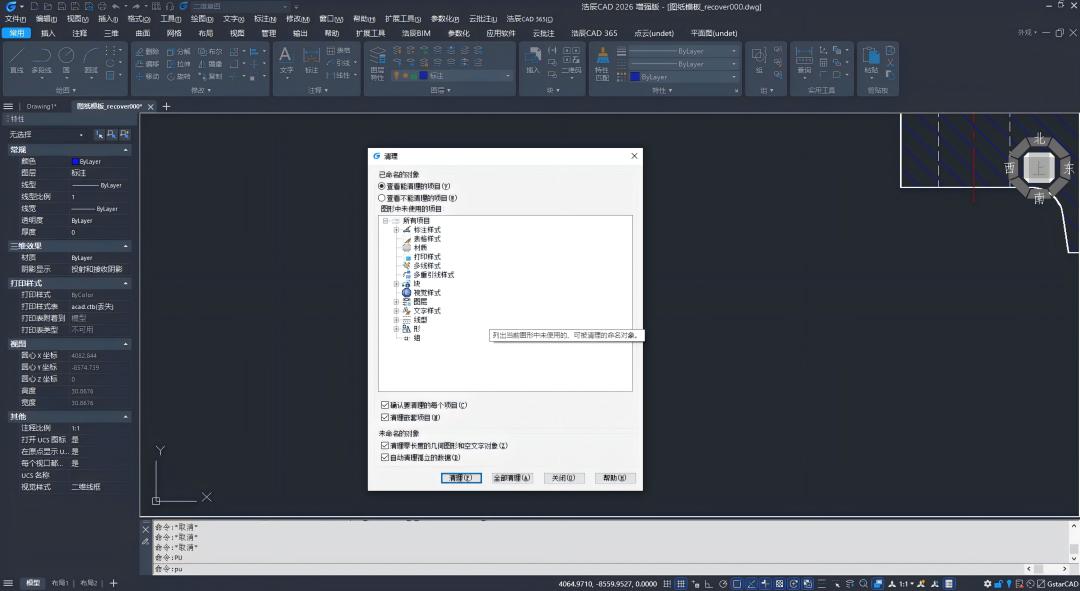Click the 特性匹配 (Match Properties) brush
The width and height of the screenshot is (1080, 591).
[602, 63]
